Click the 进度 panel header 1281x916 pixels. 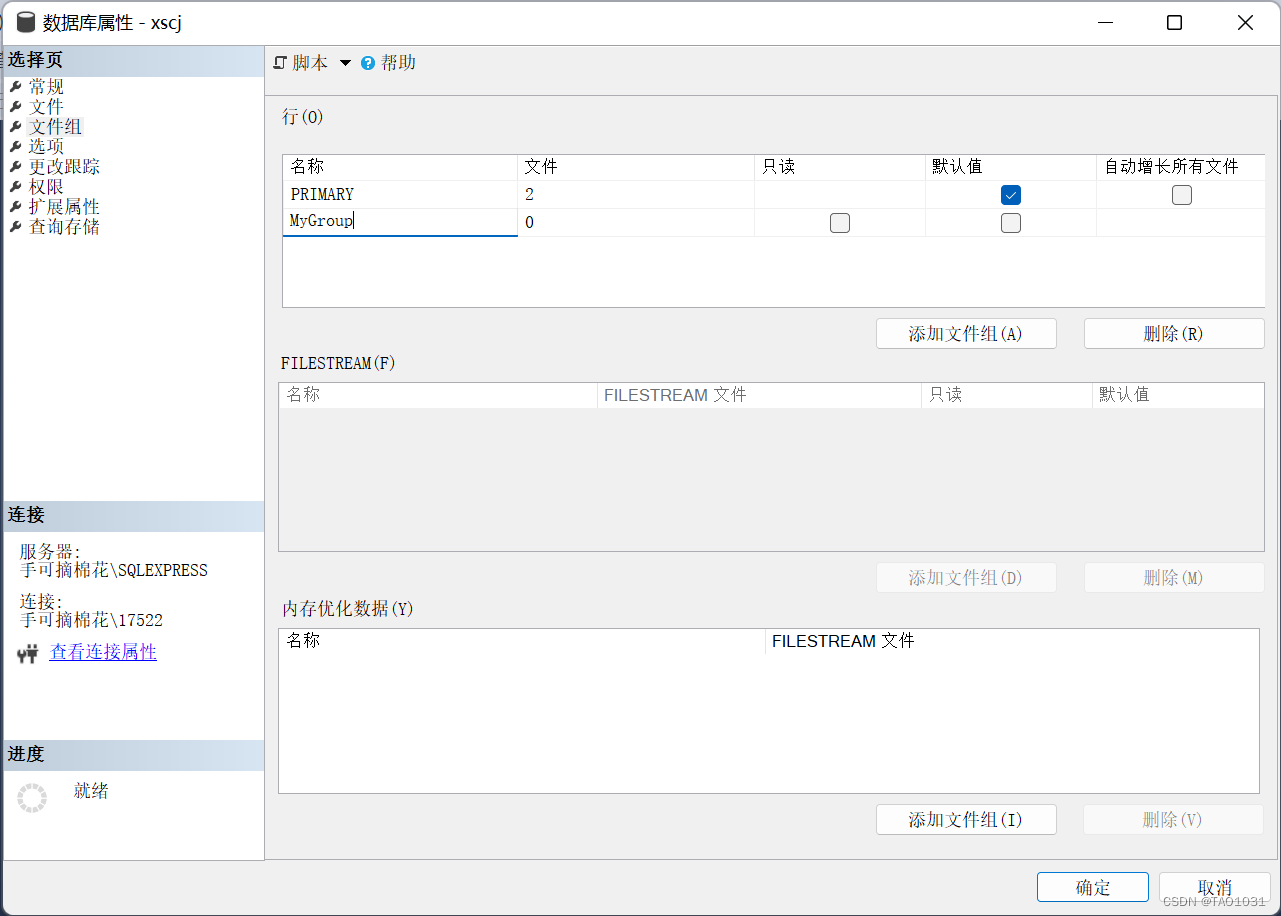pyautogui.click(x=133, y=755)
